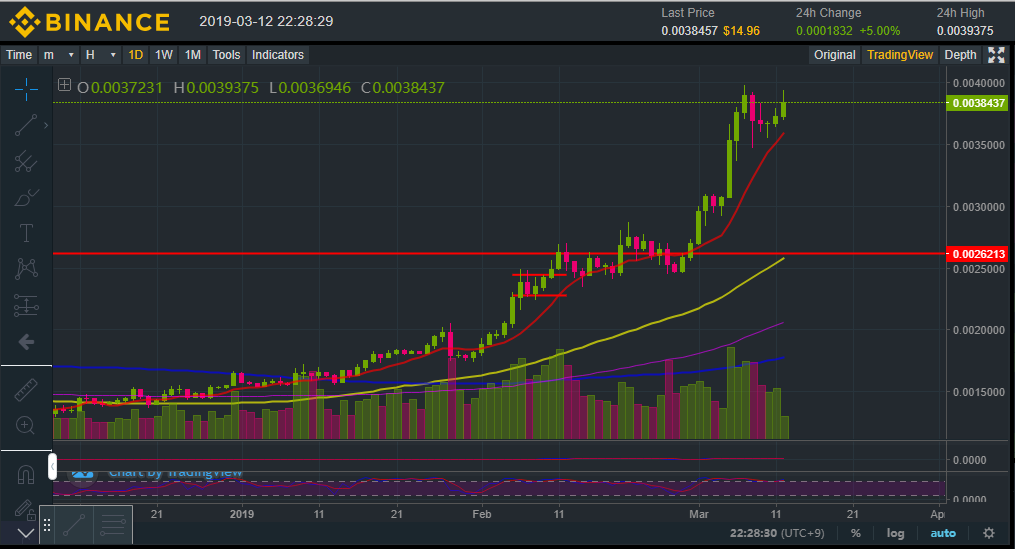Switch to the Original chart view
Screen dimensions: 1015x549
(834, 55)
